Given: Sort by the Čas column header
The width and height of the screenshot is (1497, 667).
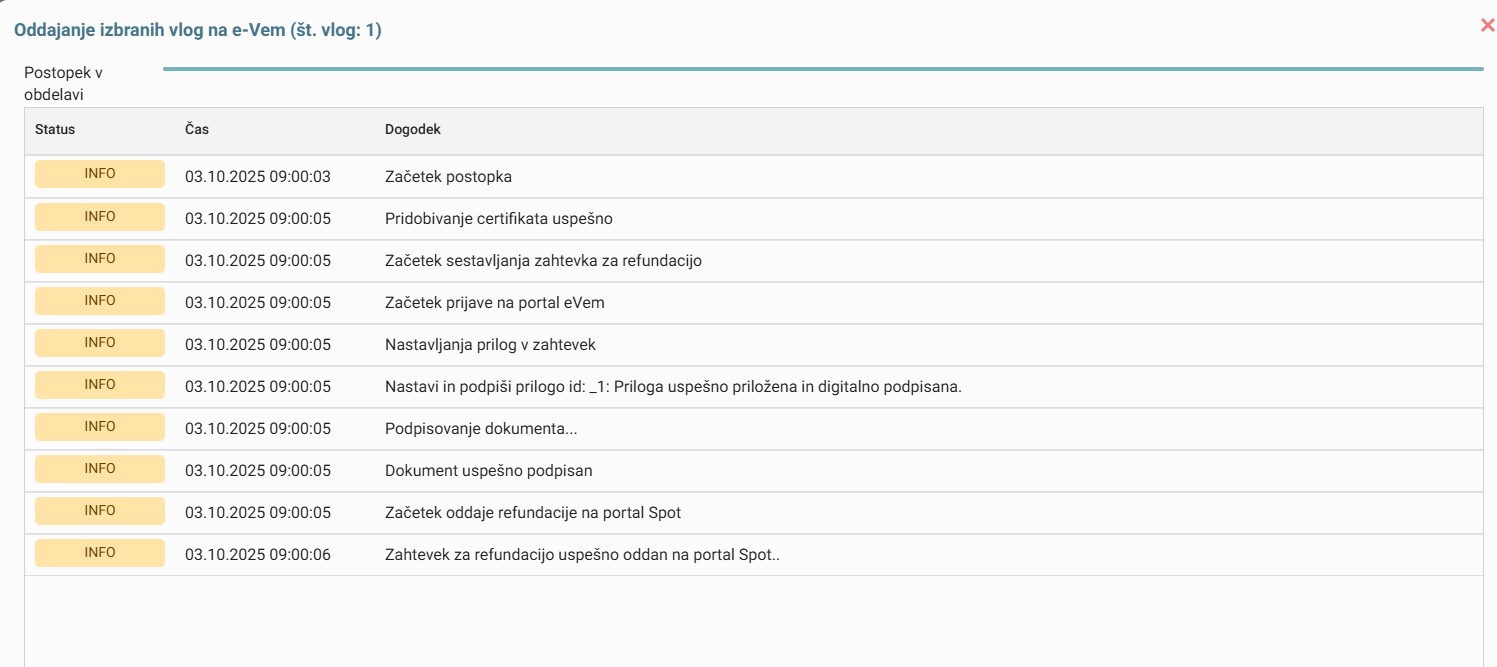Looking at the screenshot, I should click(197, 130).
